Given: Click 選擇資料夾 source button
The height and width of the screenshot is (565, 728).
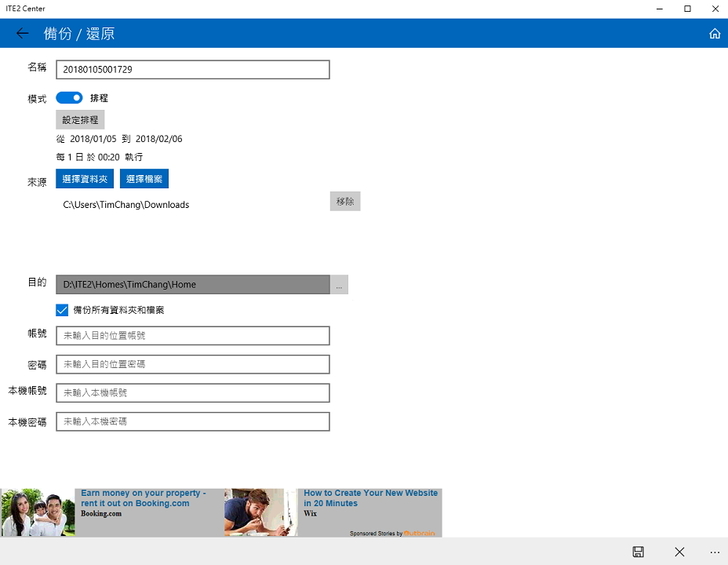Looking at the screenshot, I should (84, 179).
